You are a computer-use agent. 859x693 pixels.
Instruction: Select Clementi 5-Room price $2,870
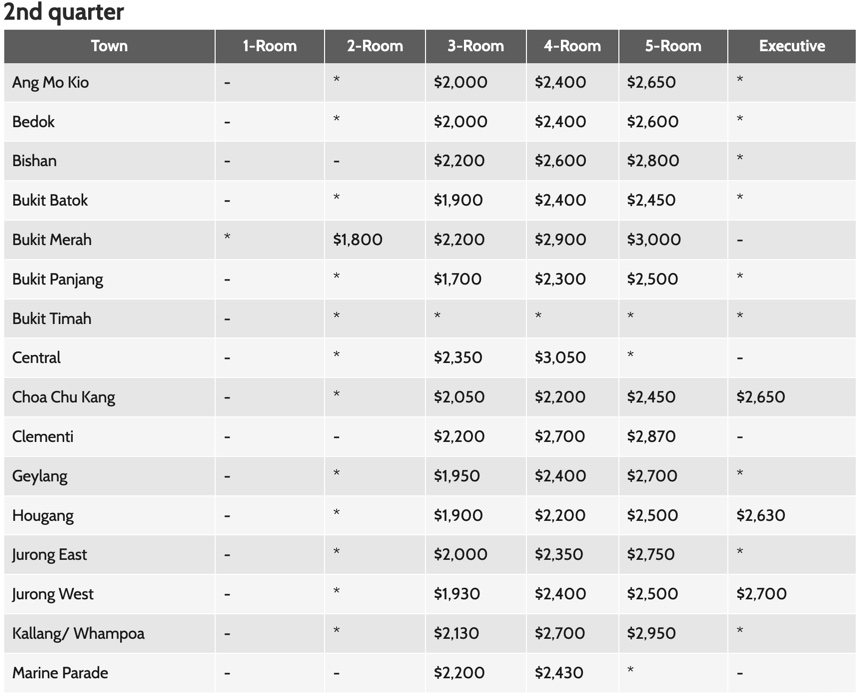[x=651, y=437]
